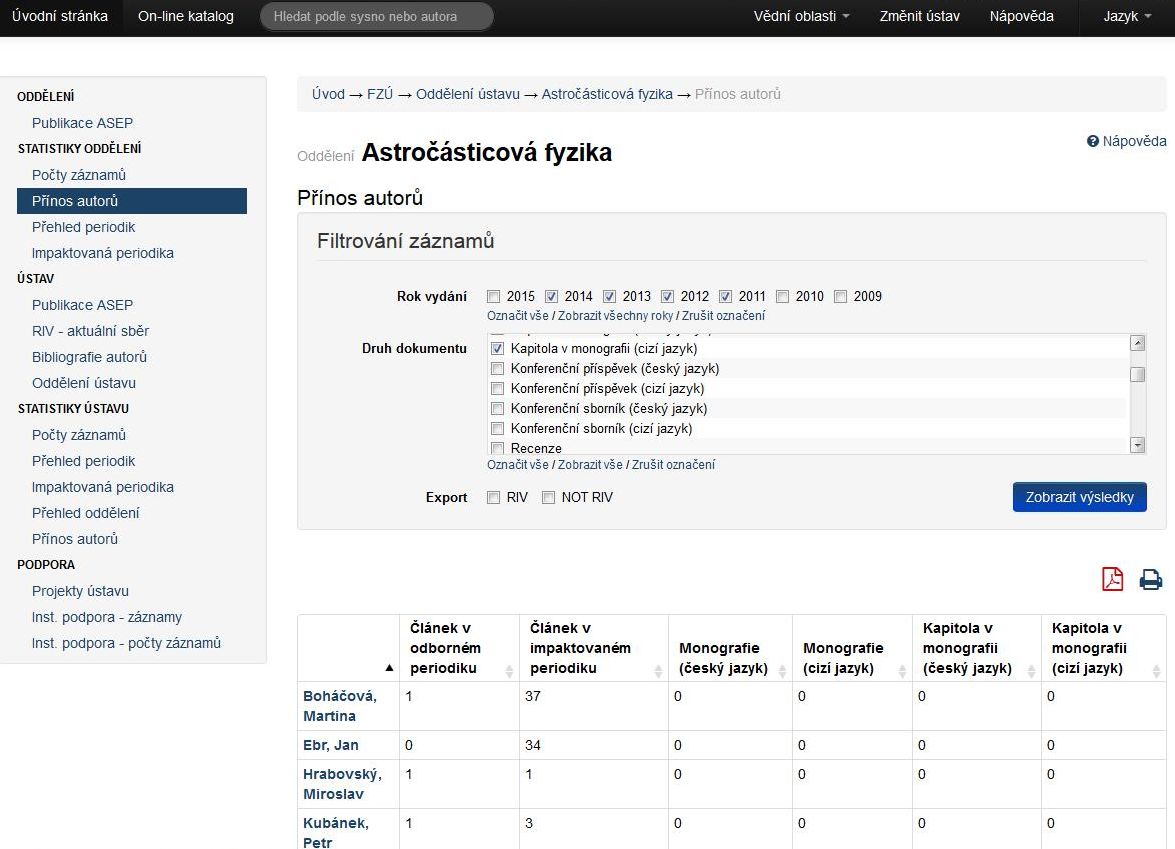Screen dimensions: 1175x849
Task: Open author Ebr, Jan
Action: coord(330,746)
